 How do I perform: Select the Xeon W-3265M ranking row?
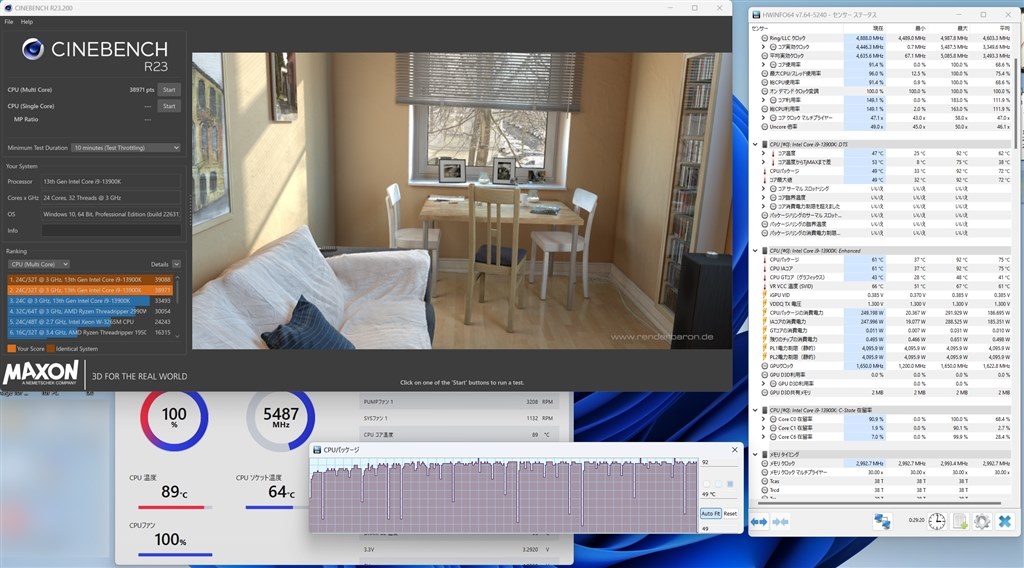tap(90, 322)
